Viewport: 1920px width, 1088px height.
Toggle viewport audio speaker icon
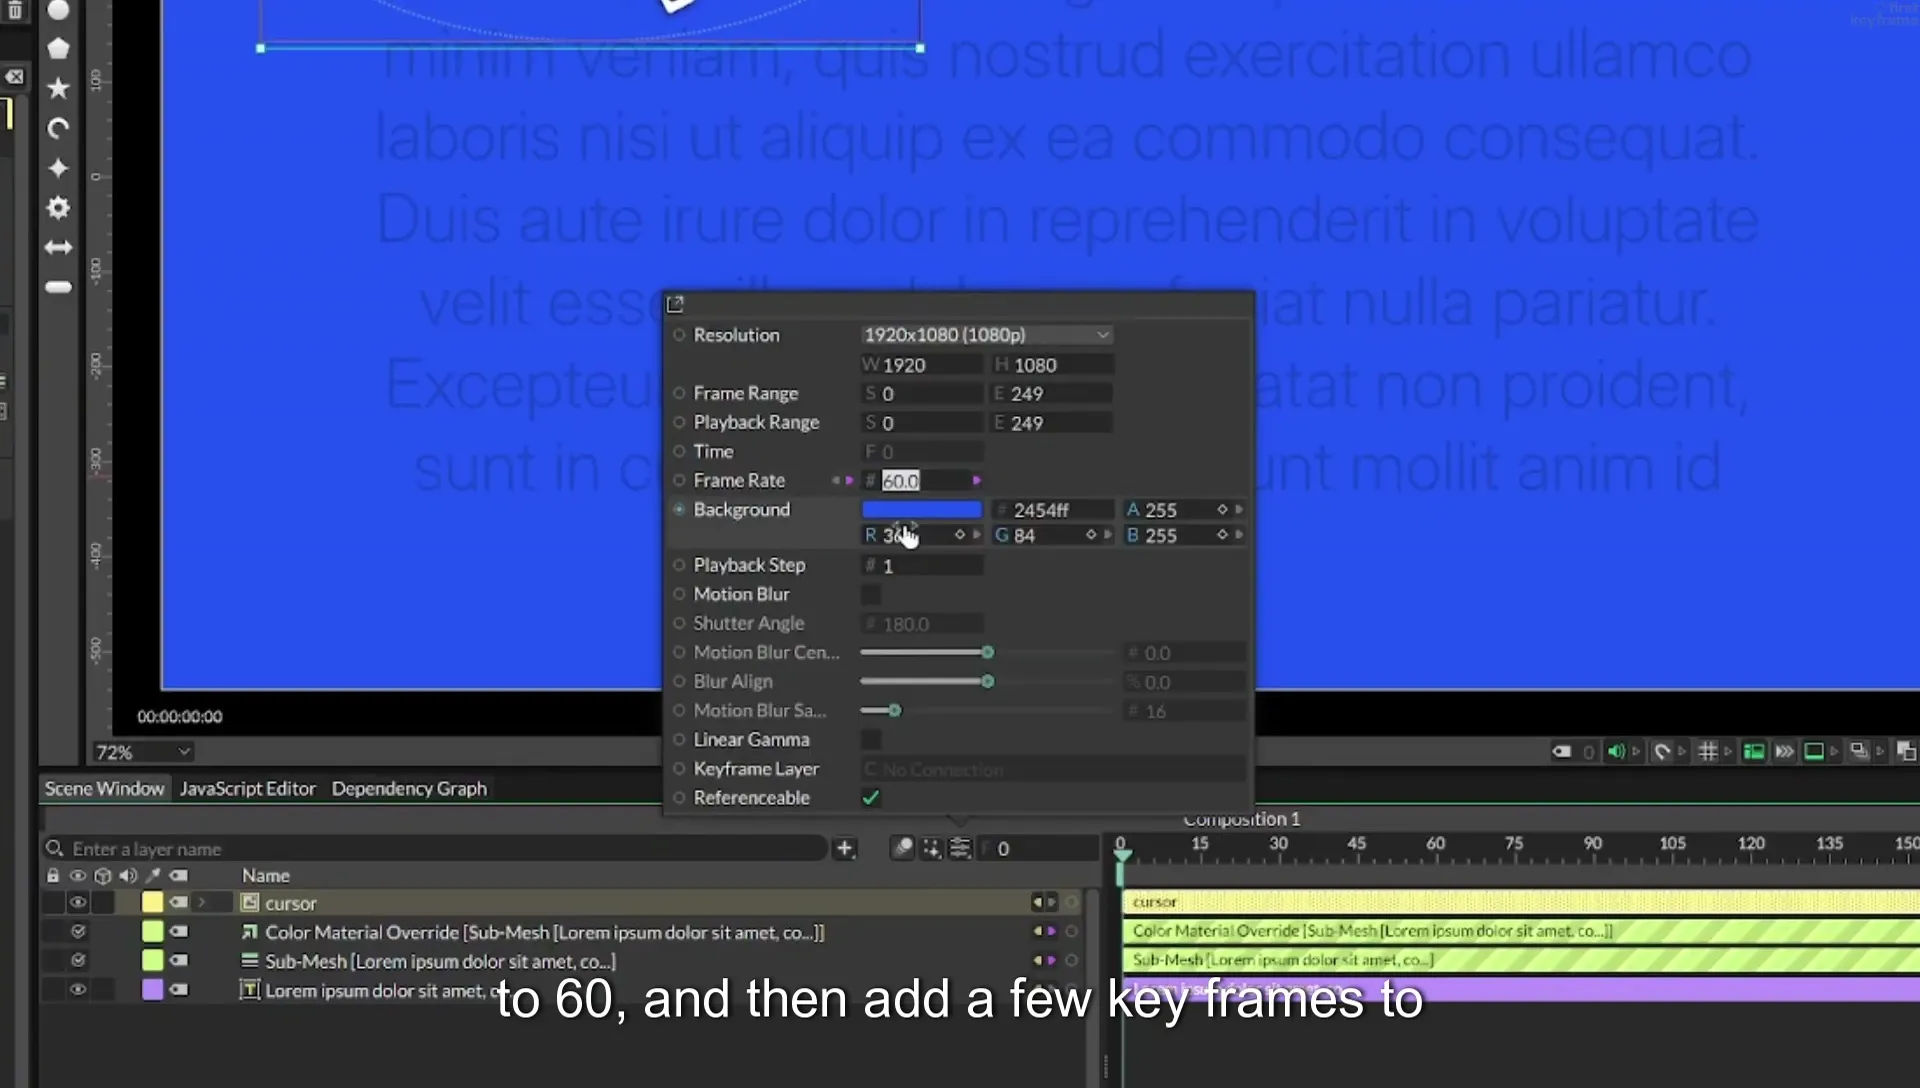(x=1615, y=752)
